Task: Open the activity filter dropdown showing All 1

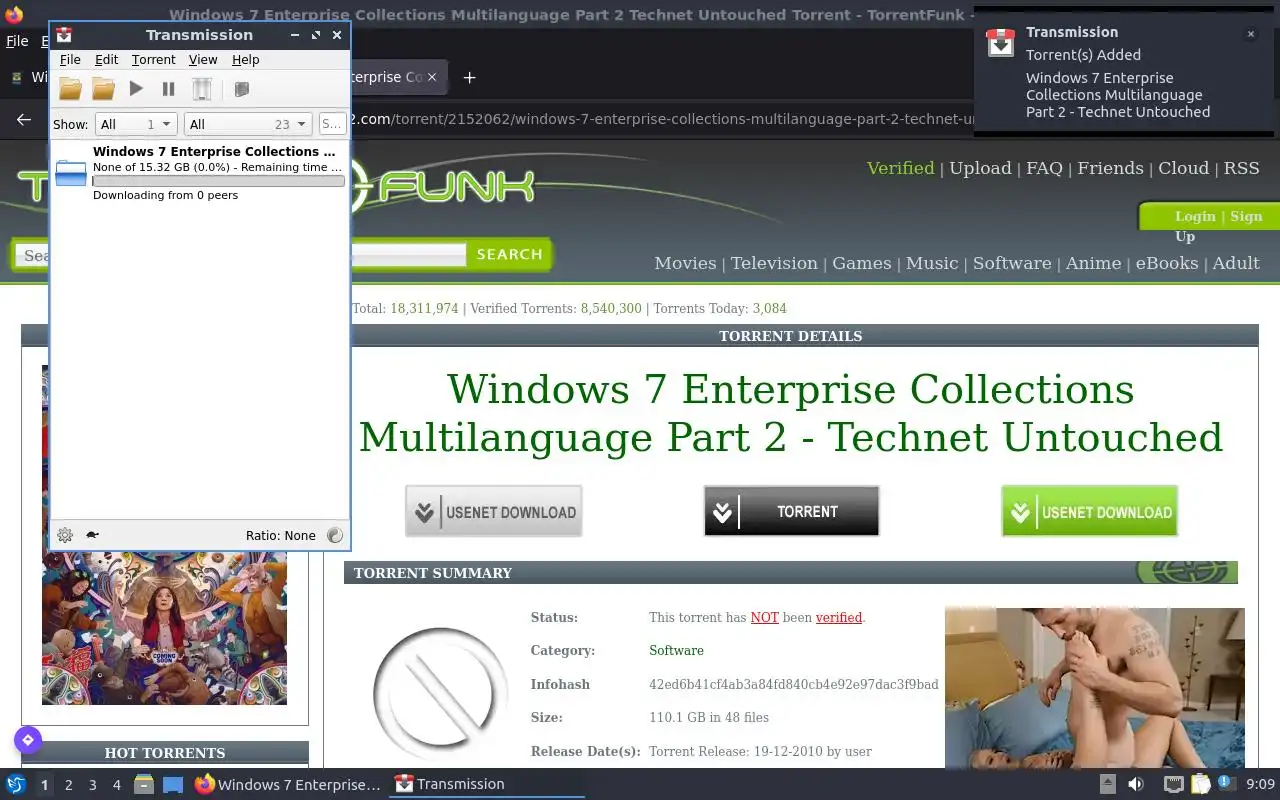Action: [x=136, y=124]
